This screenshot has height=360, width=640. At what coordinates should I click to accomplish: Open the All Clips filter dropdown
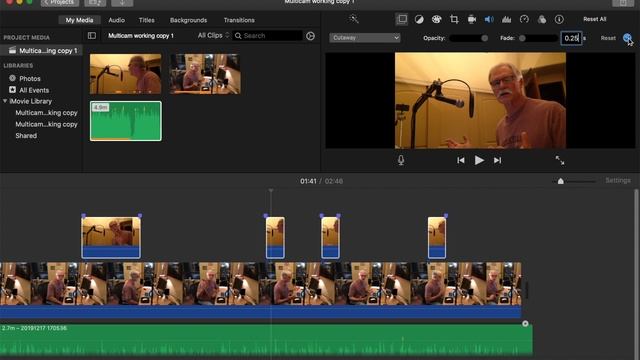(x=213, y=36)
